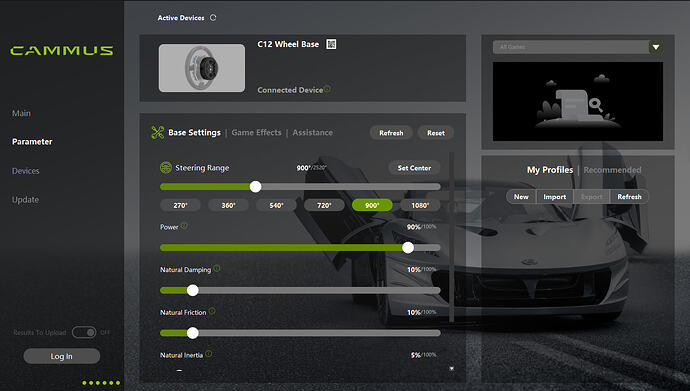Click the Refresh button in Base Settings

tap(391, 133)
